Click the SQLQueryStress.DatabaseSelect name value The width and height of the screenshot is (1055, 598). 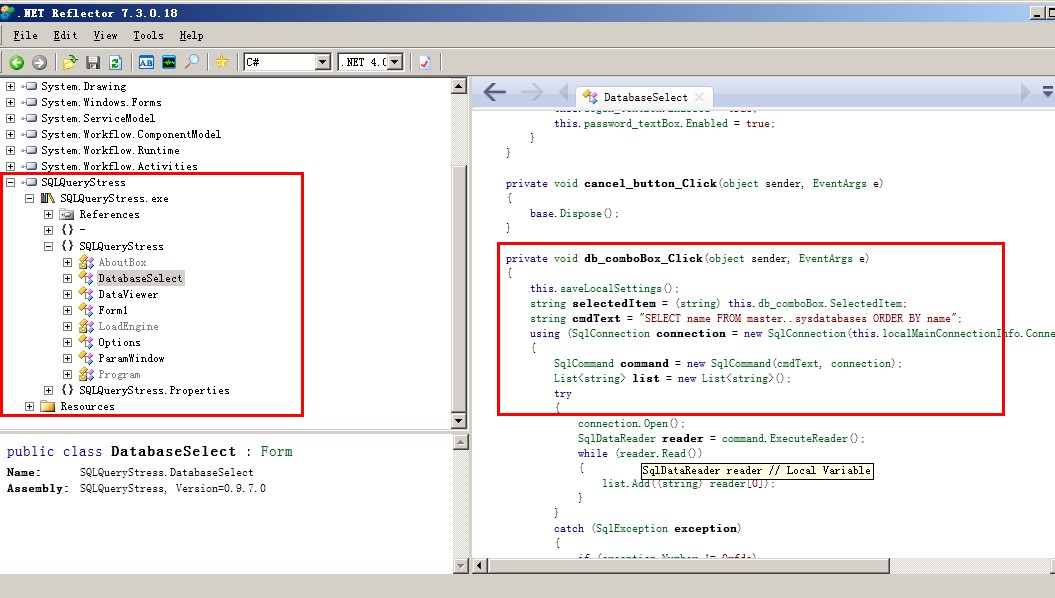[166, 472]
